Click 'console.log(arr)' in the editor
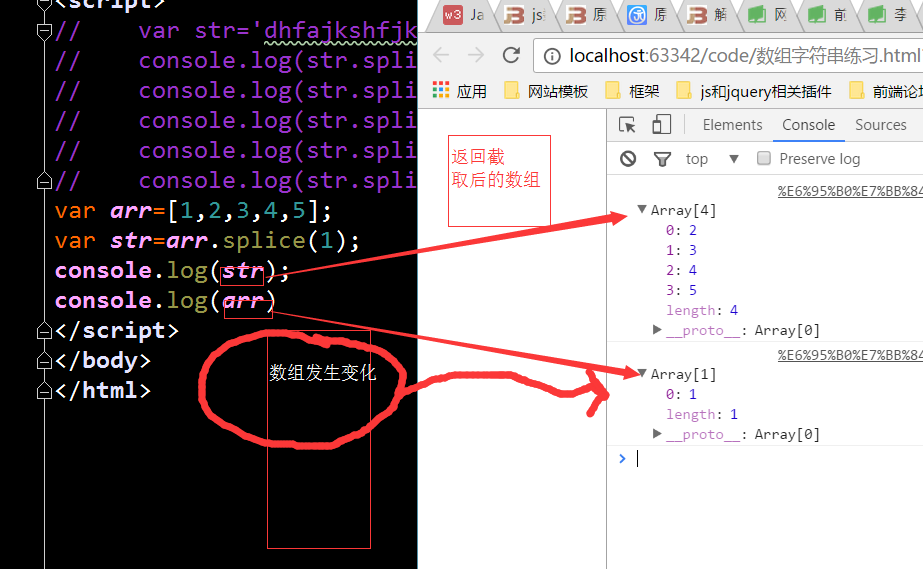 [165, 301]
